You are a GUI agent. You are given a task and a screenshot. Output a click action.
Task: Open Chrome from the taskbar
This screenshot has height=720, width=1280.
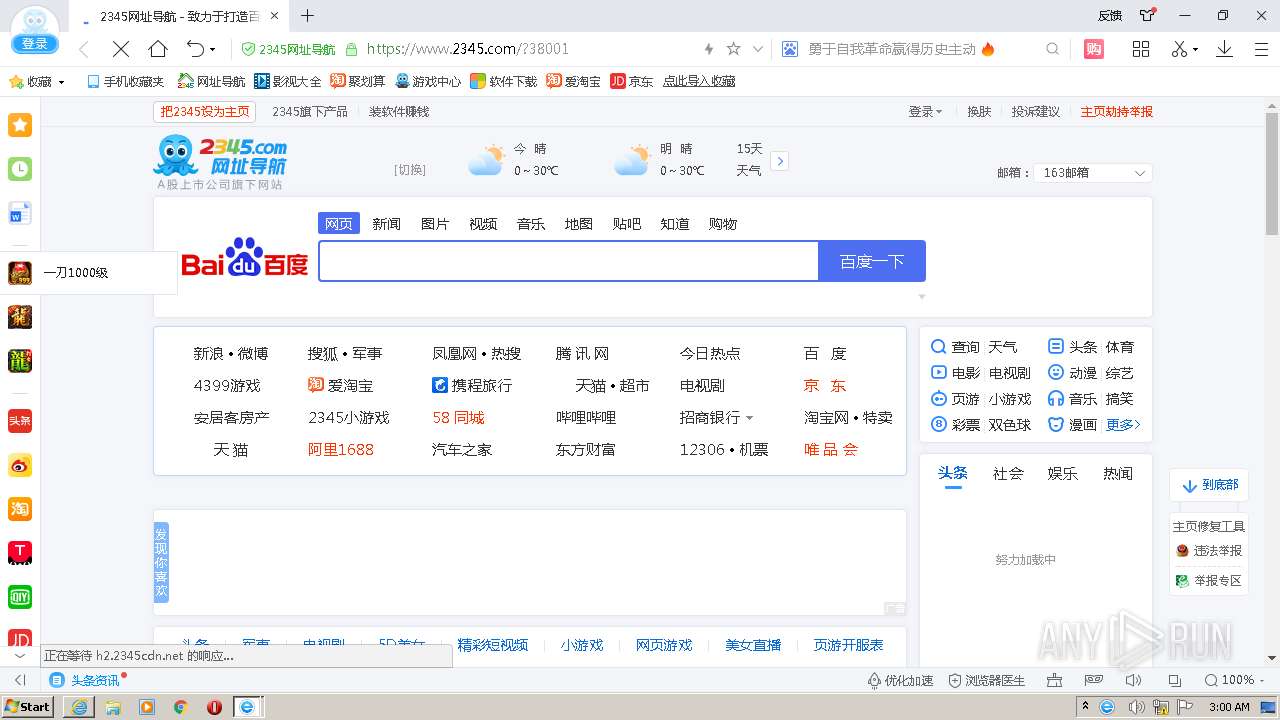click(x=181, y=706)
